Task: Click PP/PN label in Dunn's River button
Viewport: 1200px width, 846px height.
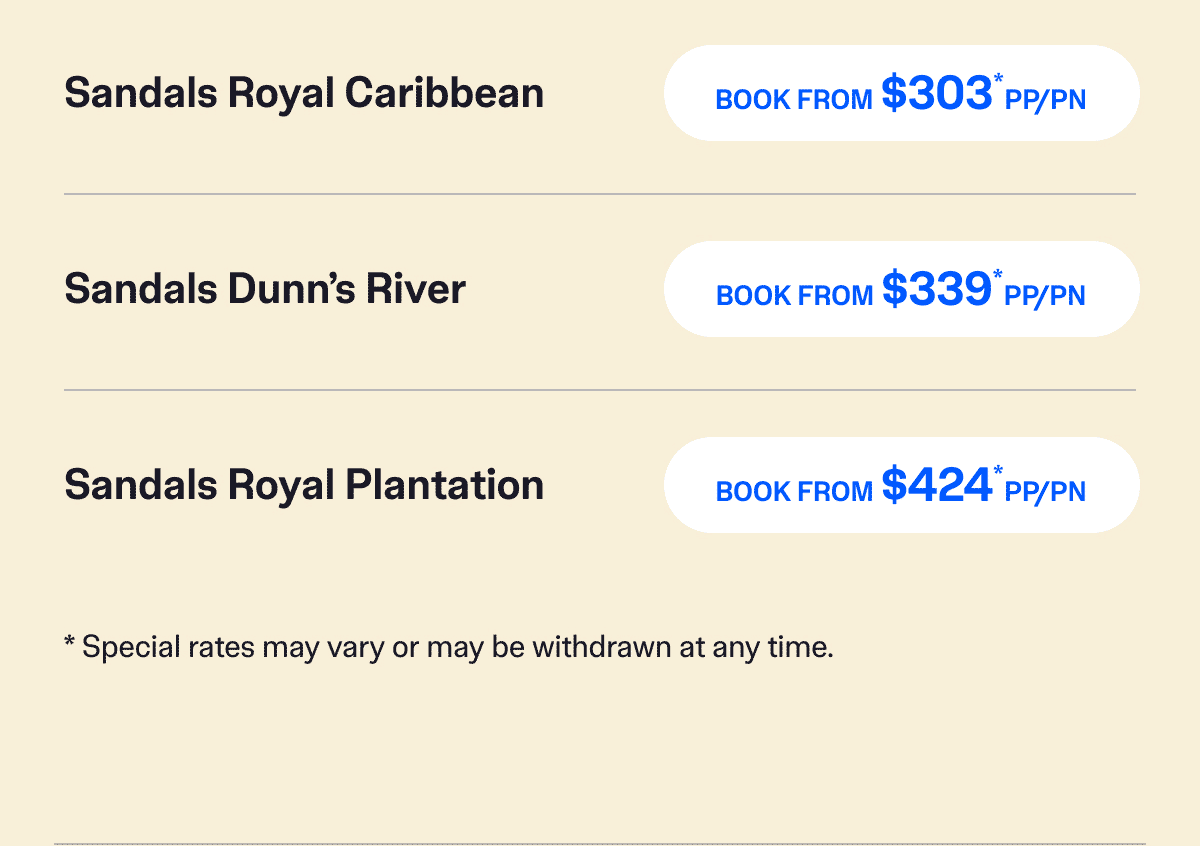Action: click(x=1045, y=296)
